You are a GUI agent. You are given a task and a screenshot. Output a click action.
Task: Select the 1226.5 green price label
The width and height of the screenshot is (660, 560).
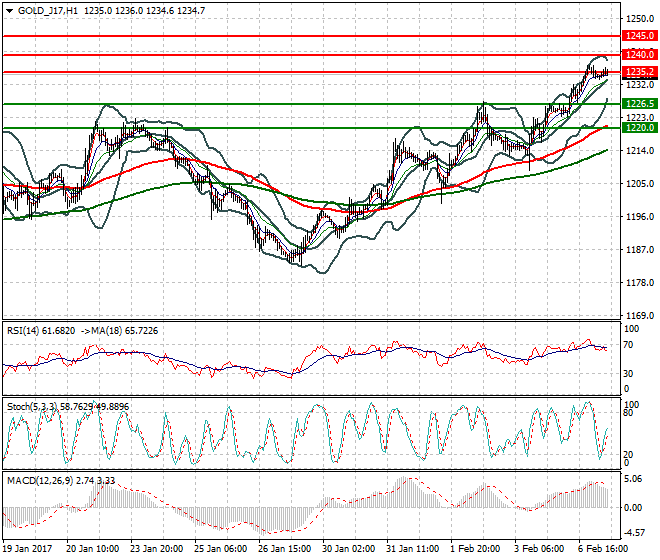click(x=639, y=104)
